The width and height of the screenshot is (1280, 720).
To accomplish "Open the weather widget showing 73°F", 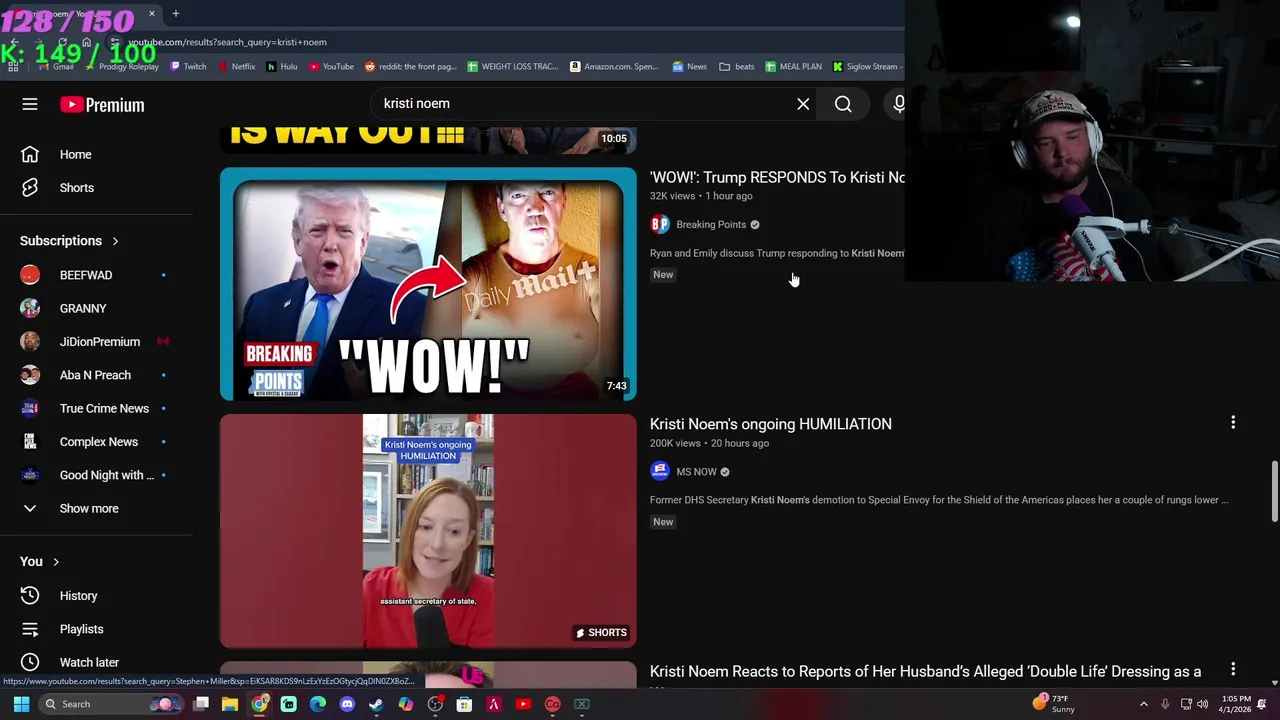I will coord(1055,704).
